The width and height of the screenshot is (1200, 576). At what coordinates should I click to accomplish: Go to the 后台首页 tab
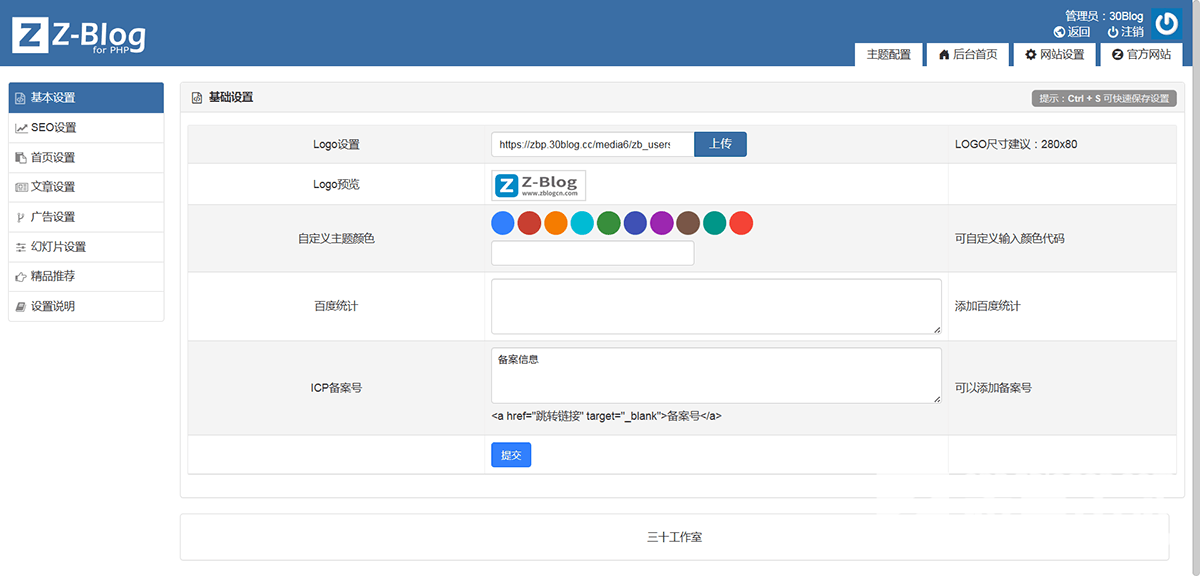click(x=968, y=55)
